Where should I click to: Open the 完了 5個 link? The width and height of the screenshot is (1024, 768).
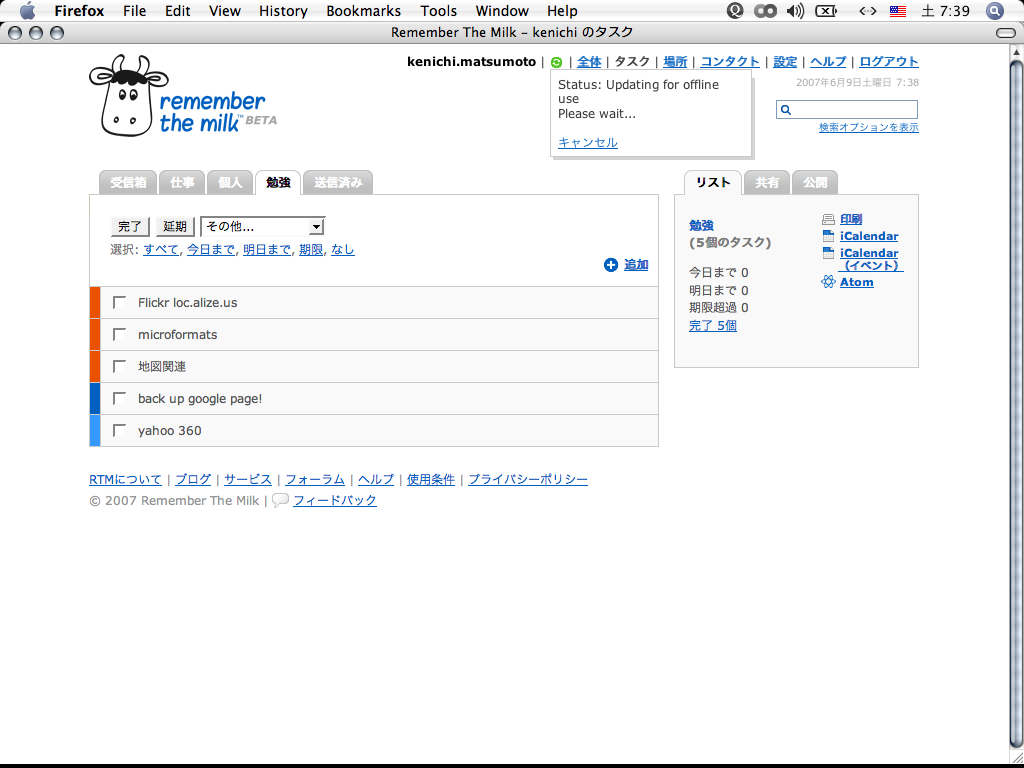pyautogui.click(x=713, y=325)
